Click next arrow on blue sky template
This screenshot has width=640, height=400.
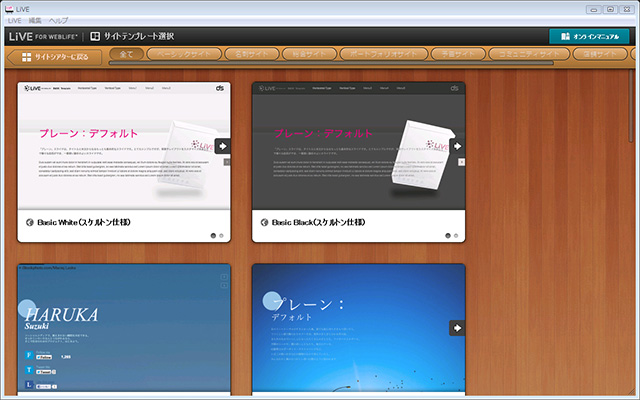click(457, 327)
